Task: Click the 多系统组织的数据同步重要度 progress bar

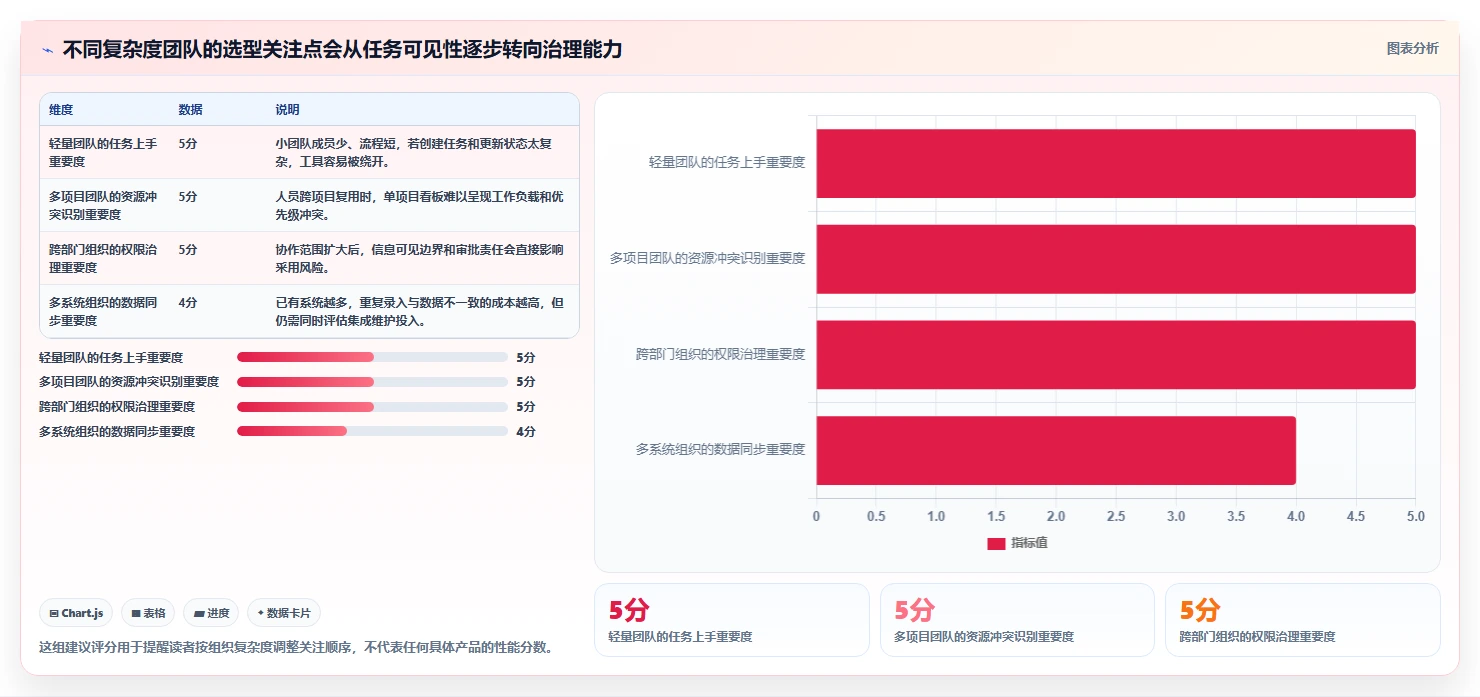Action: 372,431
